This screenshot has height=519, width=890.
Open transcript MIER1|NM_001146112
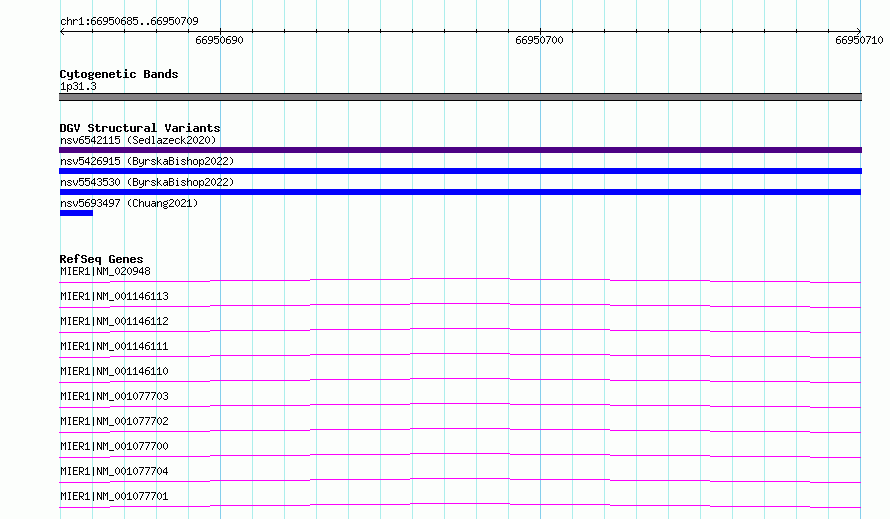[x=114, y=321]
